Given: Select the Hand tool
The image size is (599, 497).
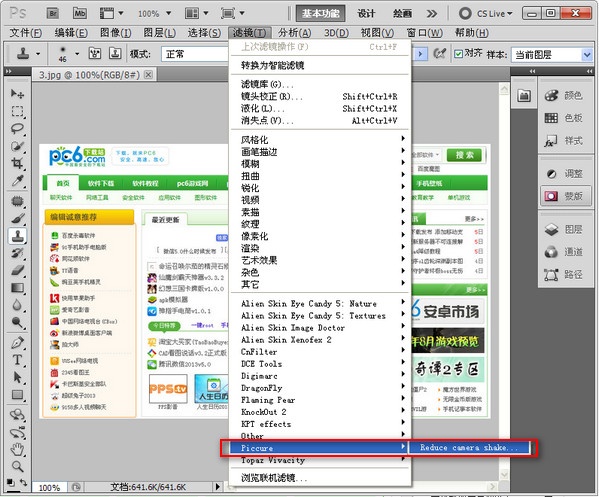Looking at the screenshot, I should click(17, 449).
